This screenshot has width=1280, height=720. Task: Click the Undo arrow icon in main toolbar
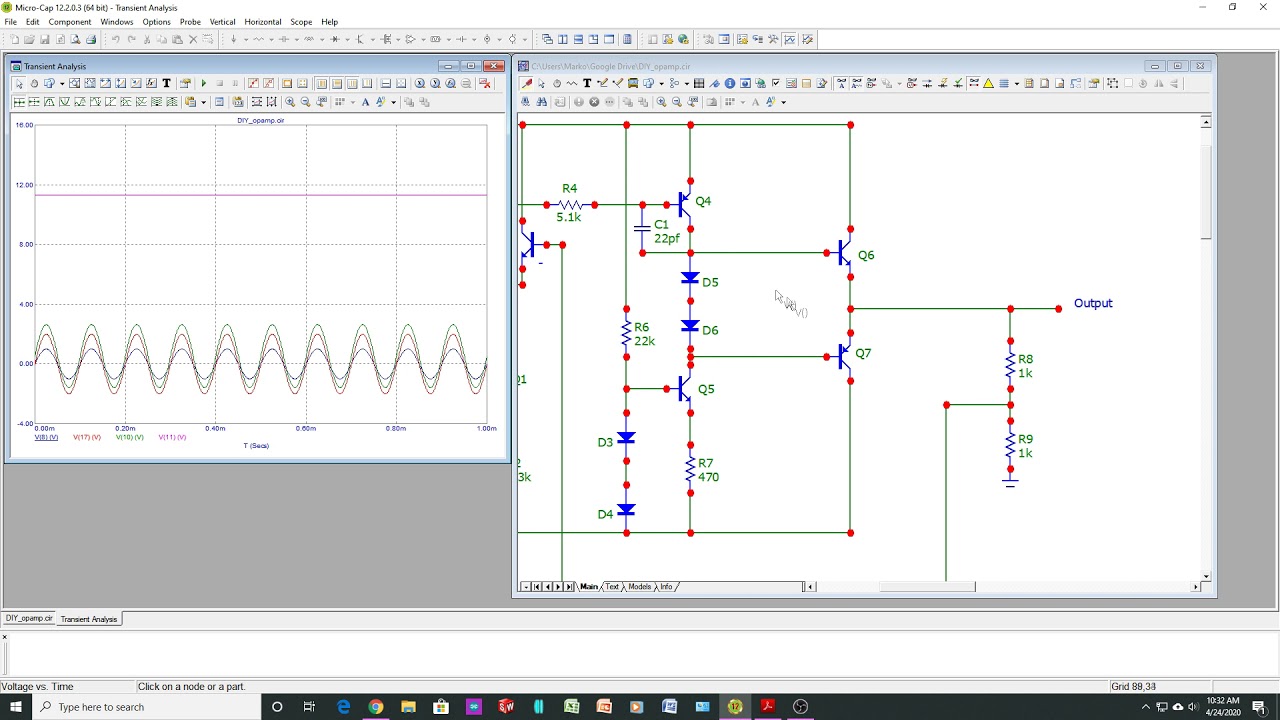click(116, 39)
